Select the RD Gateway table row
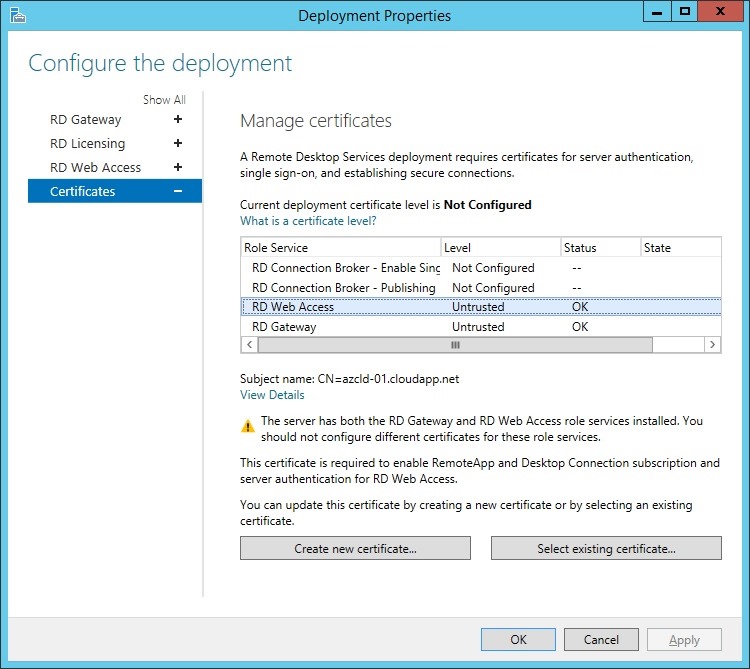The width and height of the screenshot is (750, 669). 481,327
